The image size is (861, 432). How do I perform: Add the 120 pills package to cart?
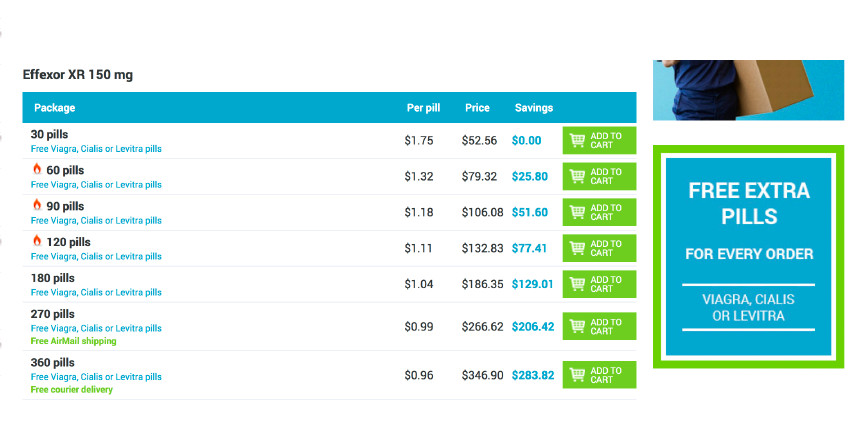(599, 248)
